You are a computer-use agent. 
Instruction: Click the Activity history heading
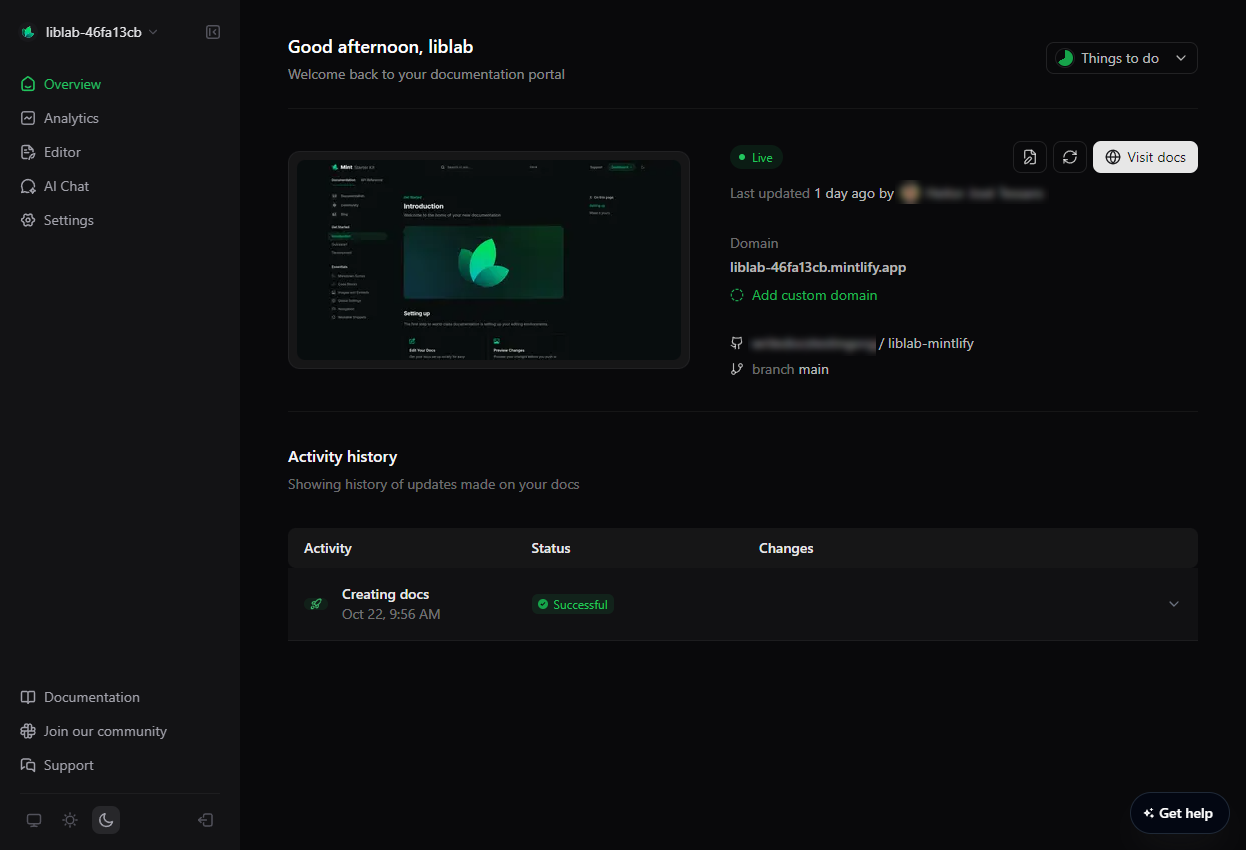(x=343, y=456)
